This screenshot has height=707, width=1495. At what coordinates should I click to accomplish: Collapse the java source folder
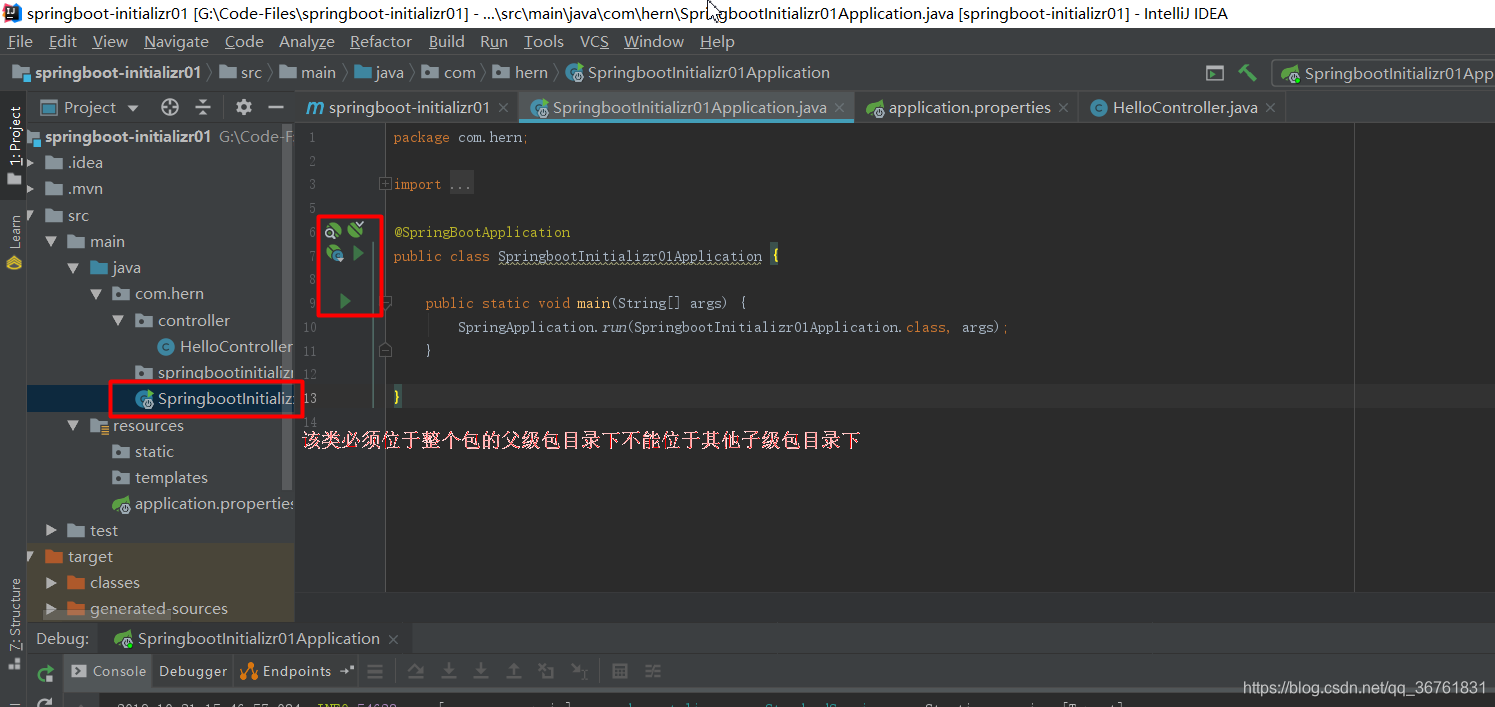point(73,268)
